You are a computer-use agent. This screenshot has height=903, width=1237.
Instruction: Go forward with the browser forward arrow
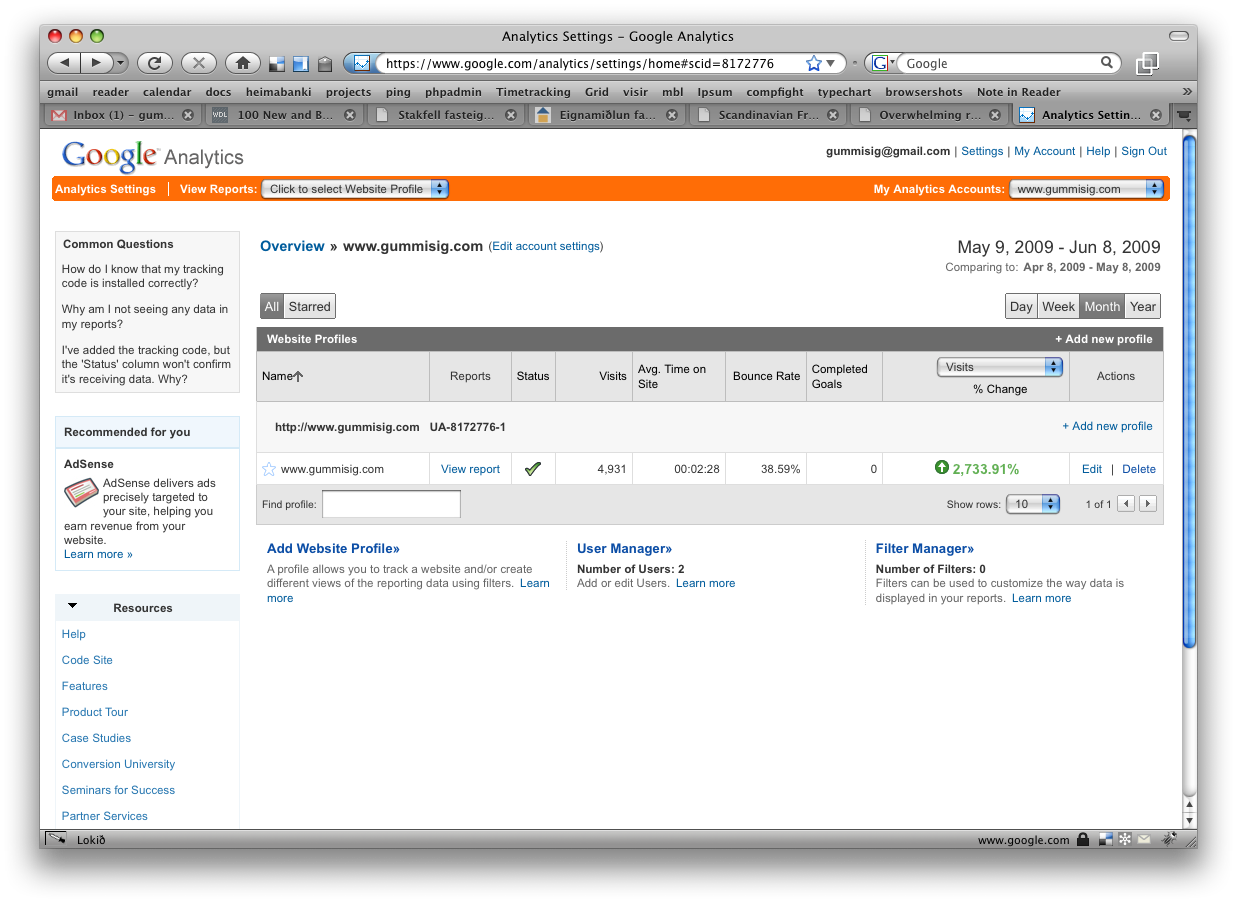[x=96, y=63]
